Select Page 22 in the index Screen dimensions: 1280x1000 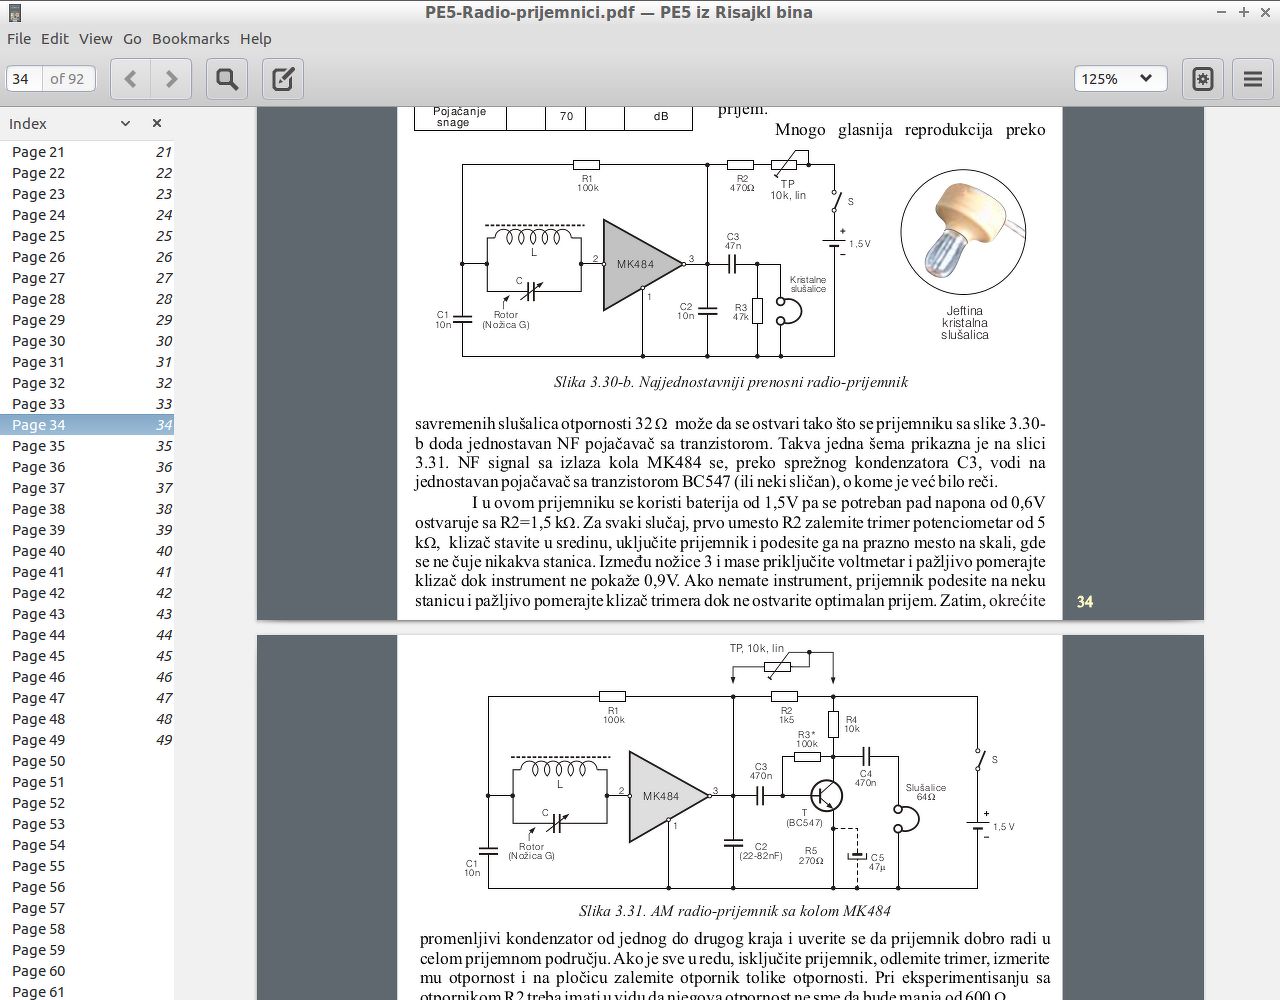87,173
